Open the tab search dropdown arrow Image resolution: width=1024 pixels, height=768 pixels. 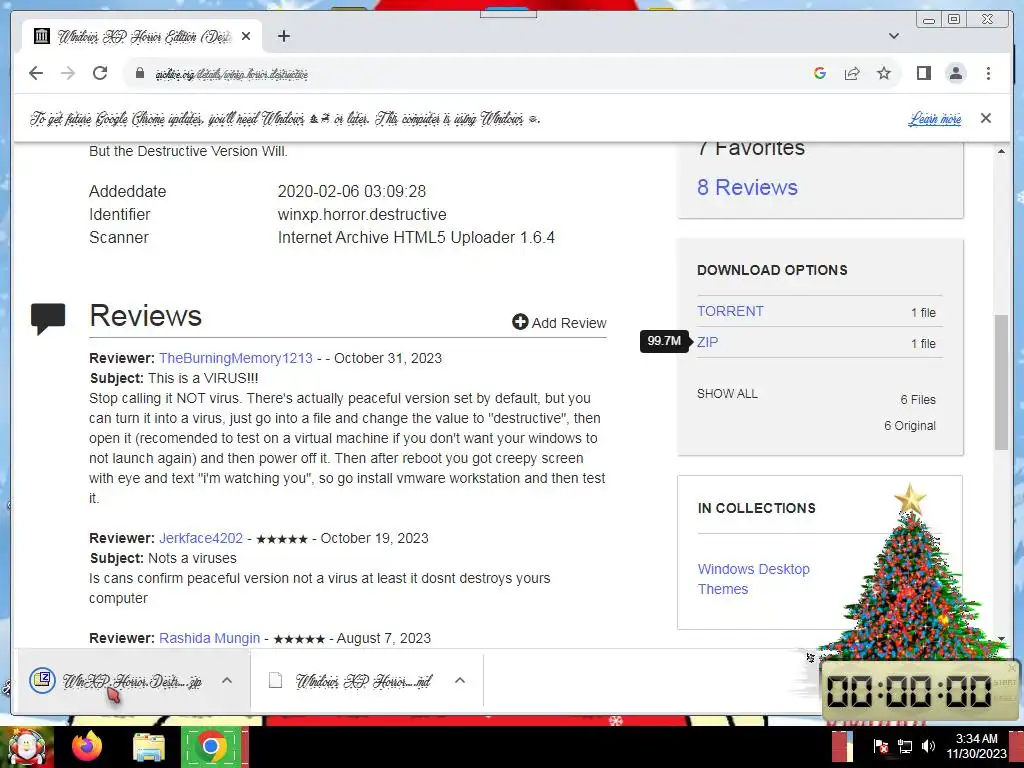(894, 36)
